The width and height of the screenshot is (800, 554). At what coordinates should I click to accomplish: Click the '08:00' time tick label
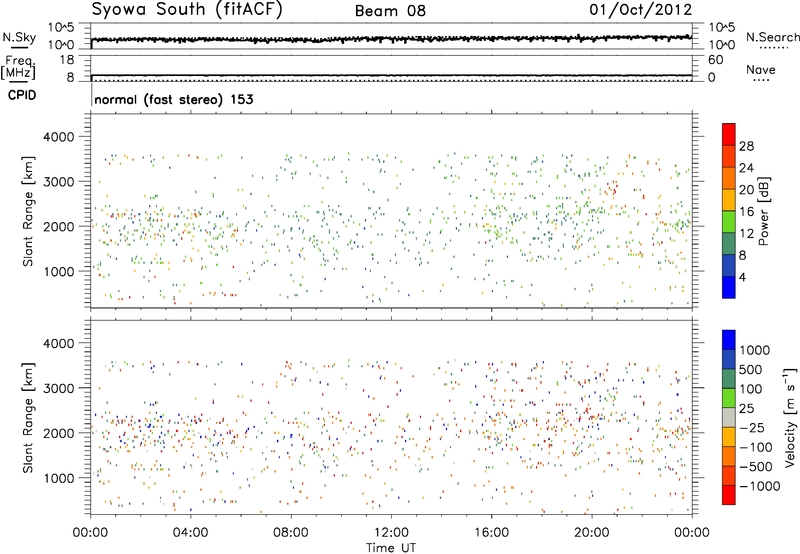[291, 533]
